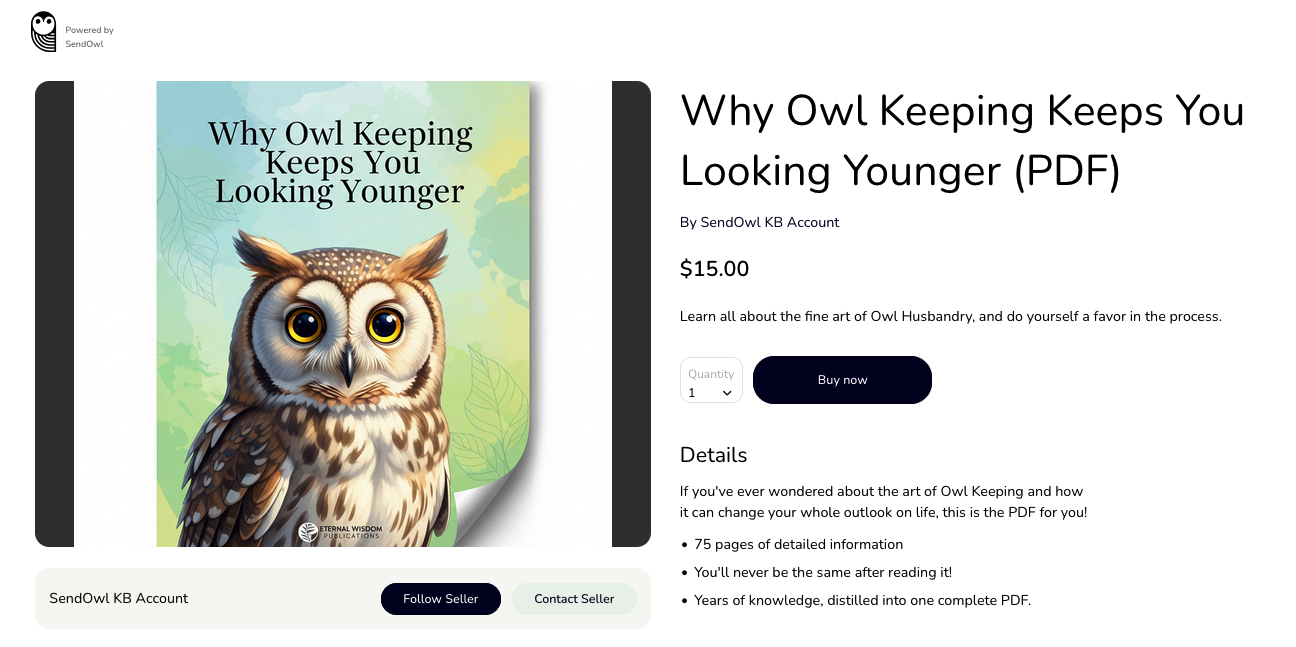The width and height of the screenshot is (1296, 647).
Task: Click the 'Learn all about the fine art' description
Action: coord(951,317)
